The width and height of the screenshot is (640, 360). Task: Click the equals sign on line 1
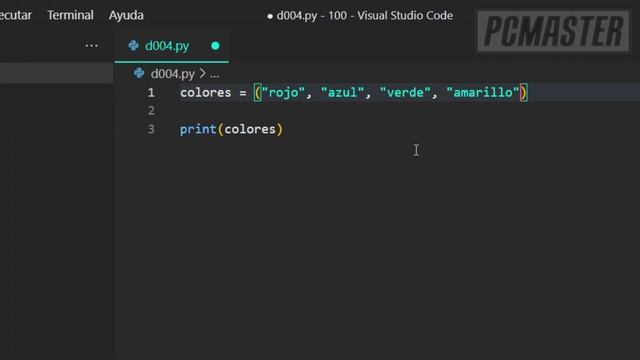[243, 93]
